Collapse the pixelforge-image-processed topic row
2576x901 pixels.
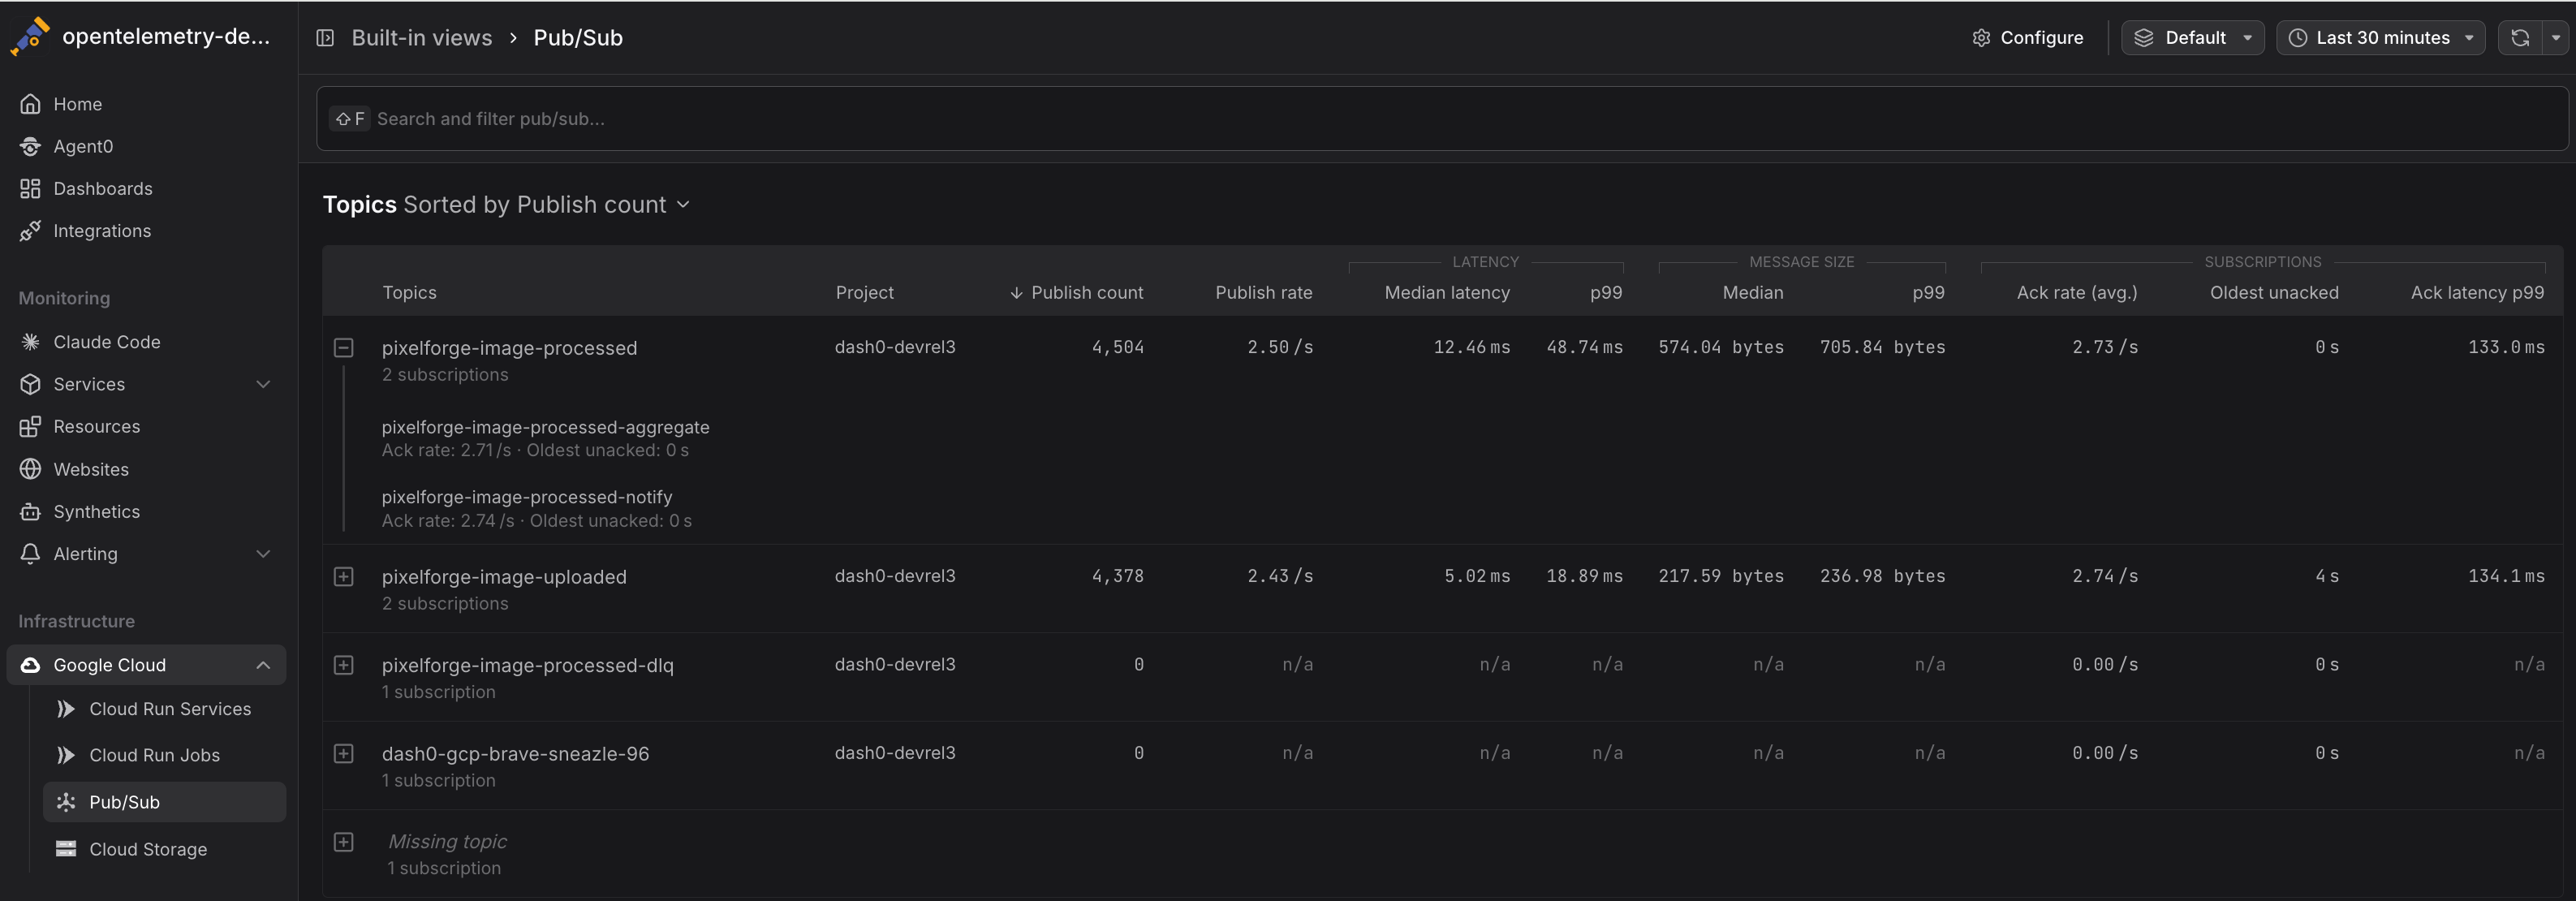(343, 348)
